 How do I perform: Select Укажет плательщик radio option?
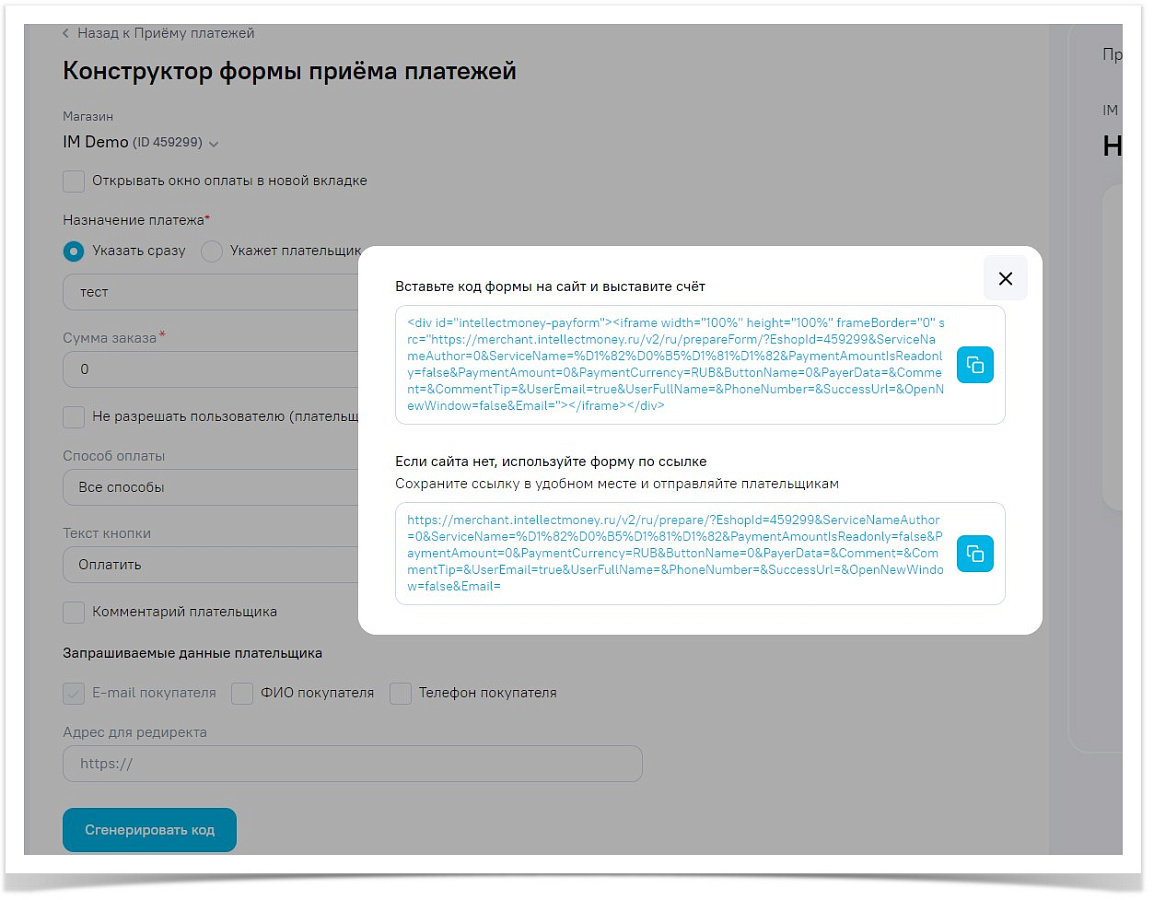click(x=212, y=251)
